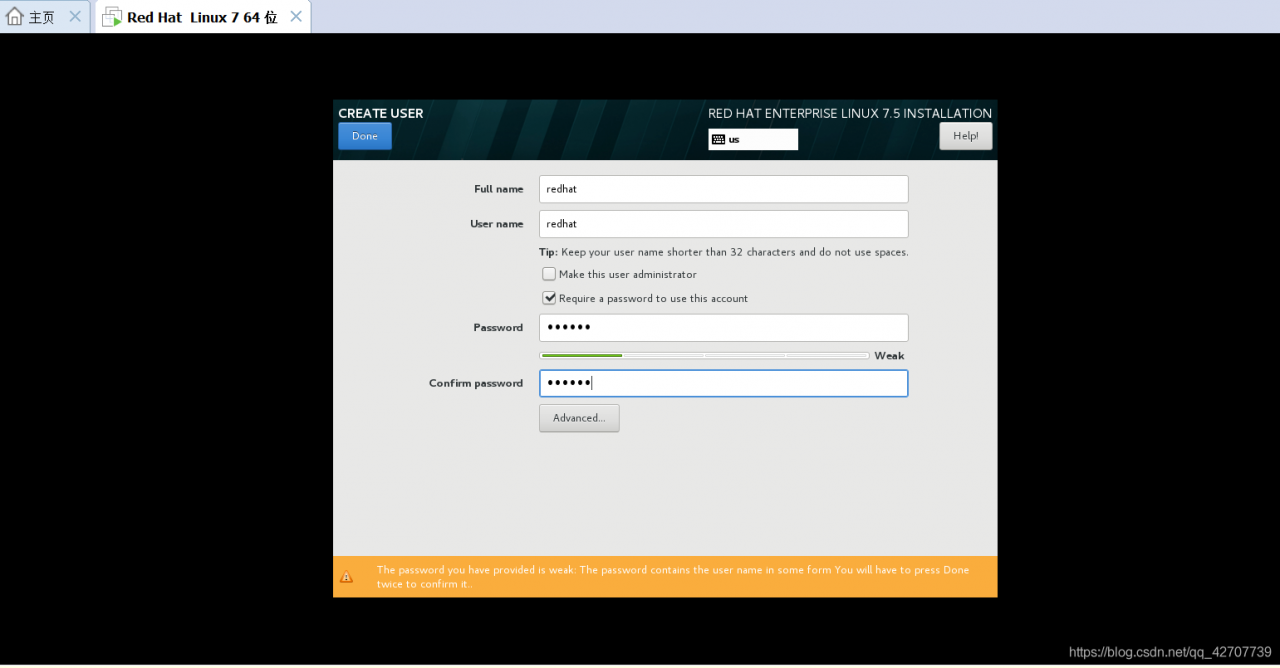The height and width of the screenshot is (668, 1280).
Task: Click the blue Done button
Action: [x=365, y=136]
